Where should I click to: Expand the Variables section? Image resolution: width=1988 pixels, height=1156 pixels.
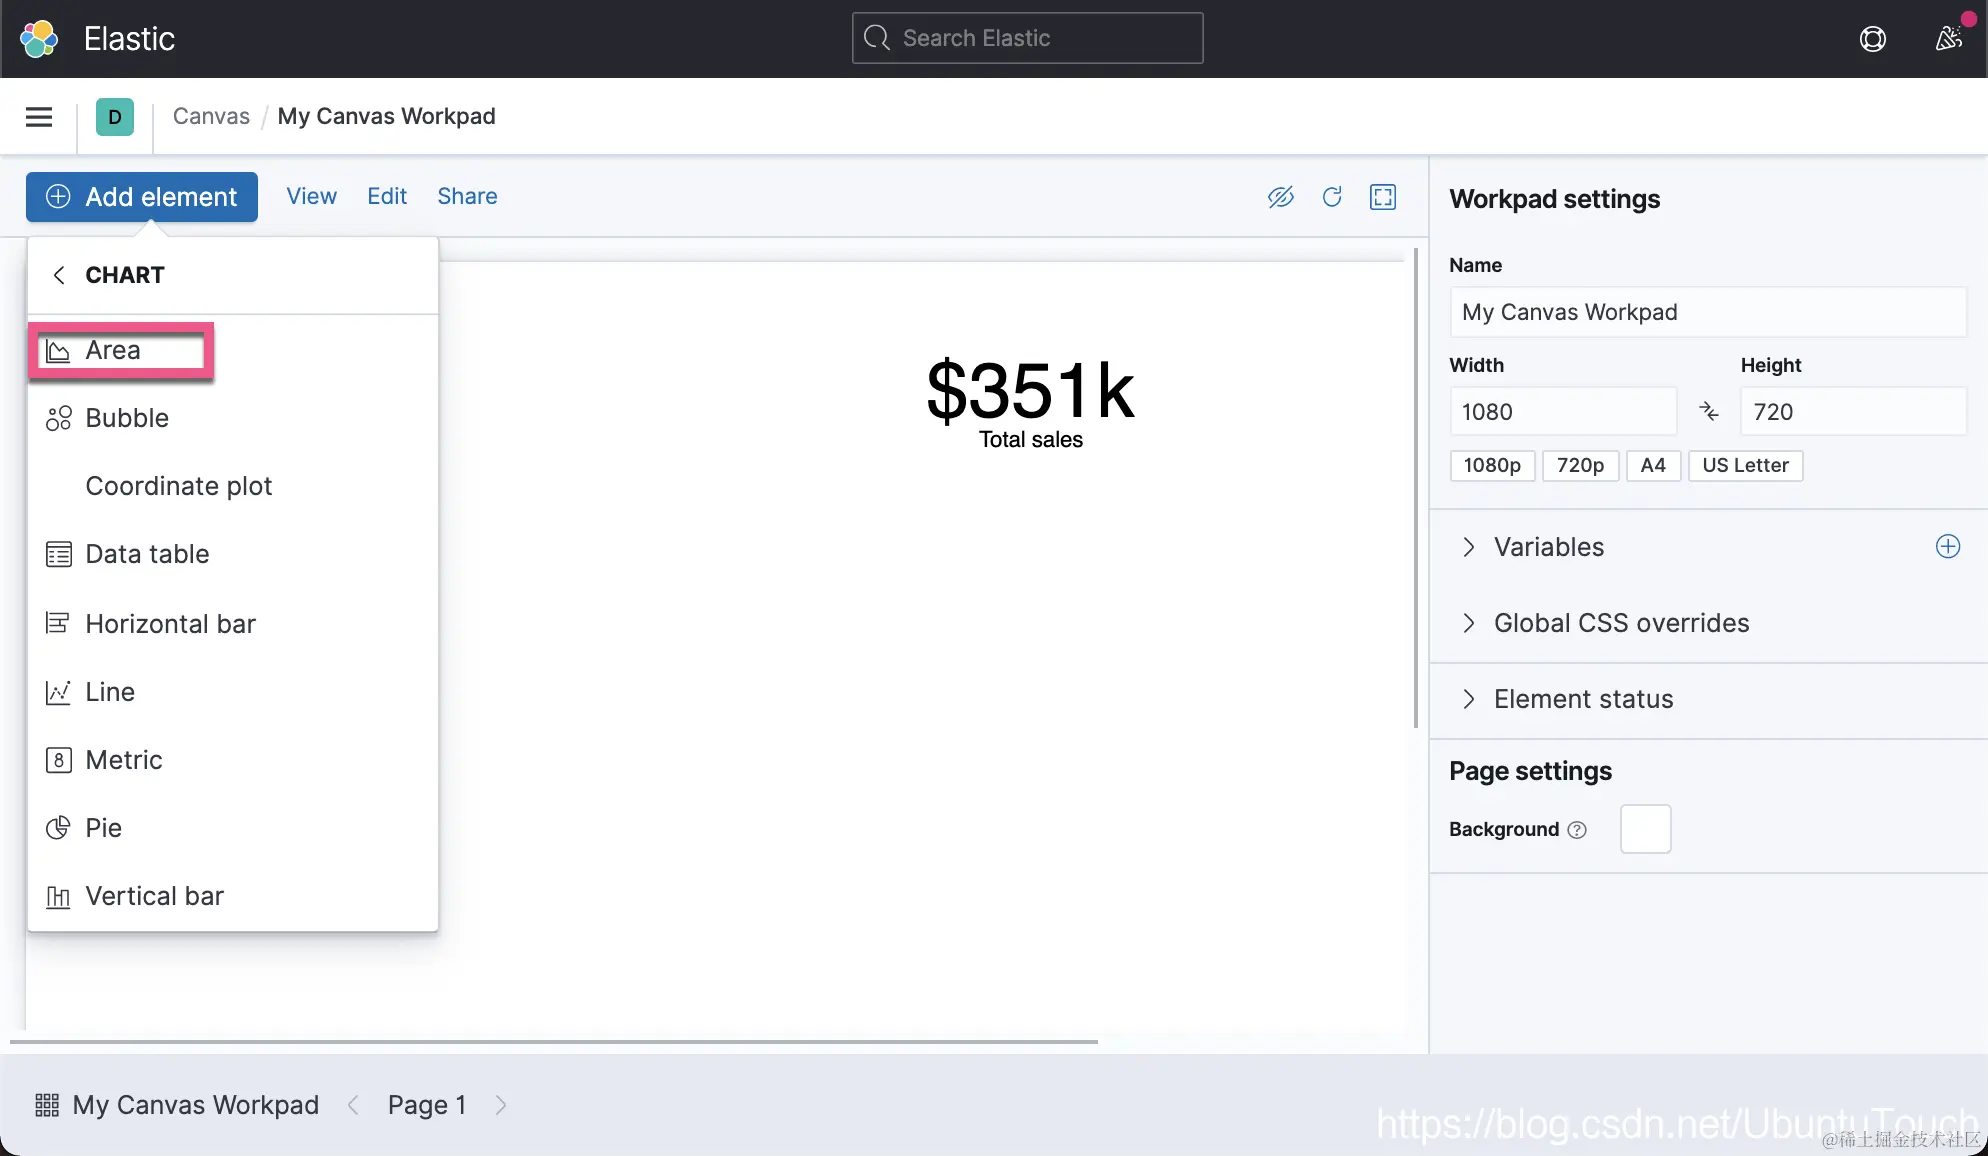[x=1548, y=547]
